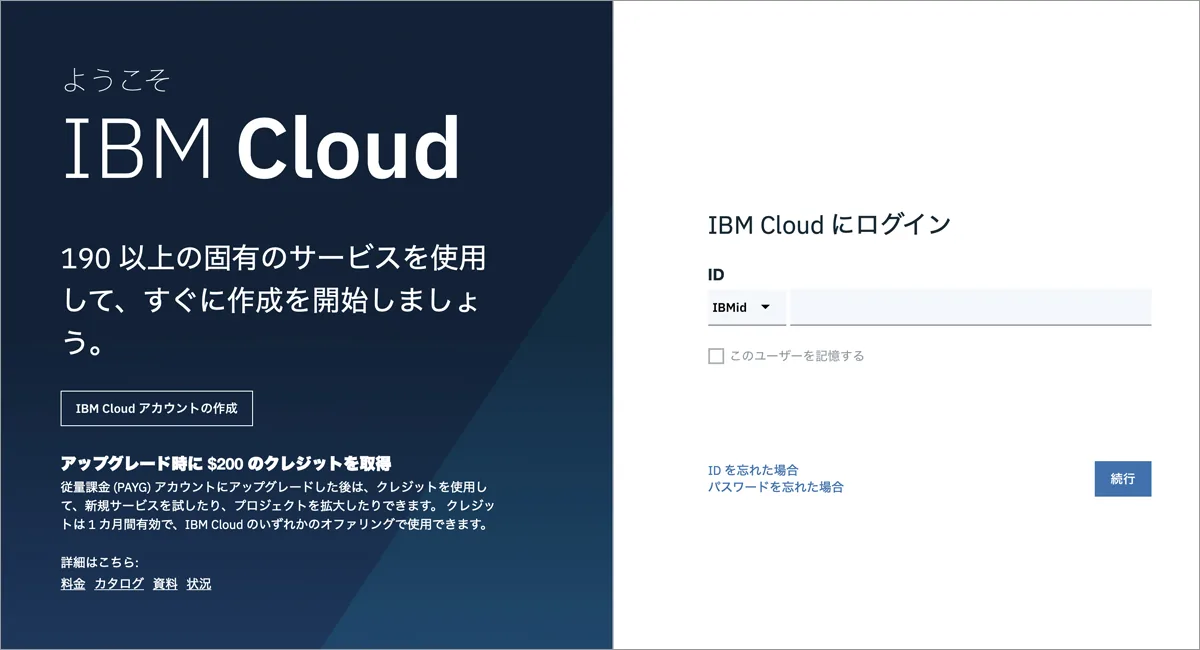Image resolution: width=1200 pixels, height=650 pixels.
Task: Check the このユーザーを記憶する checkbox
Action: point(716,356)
